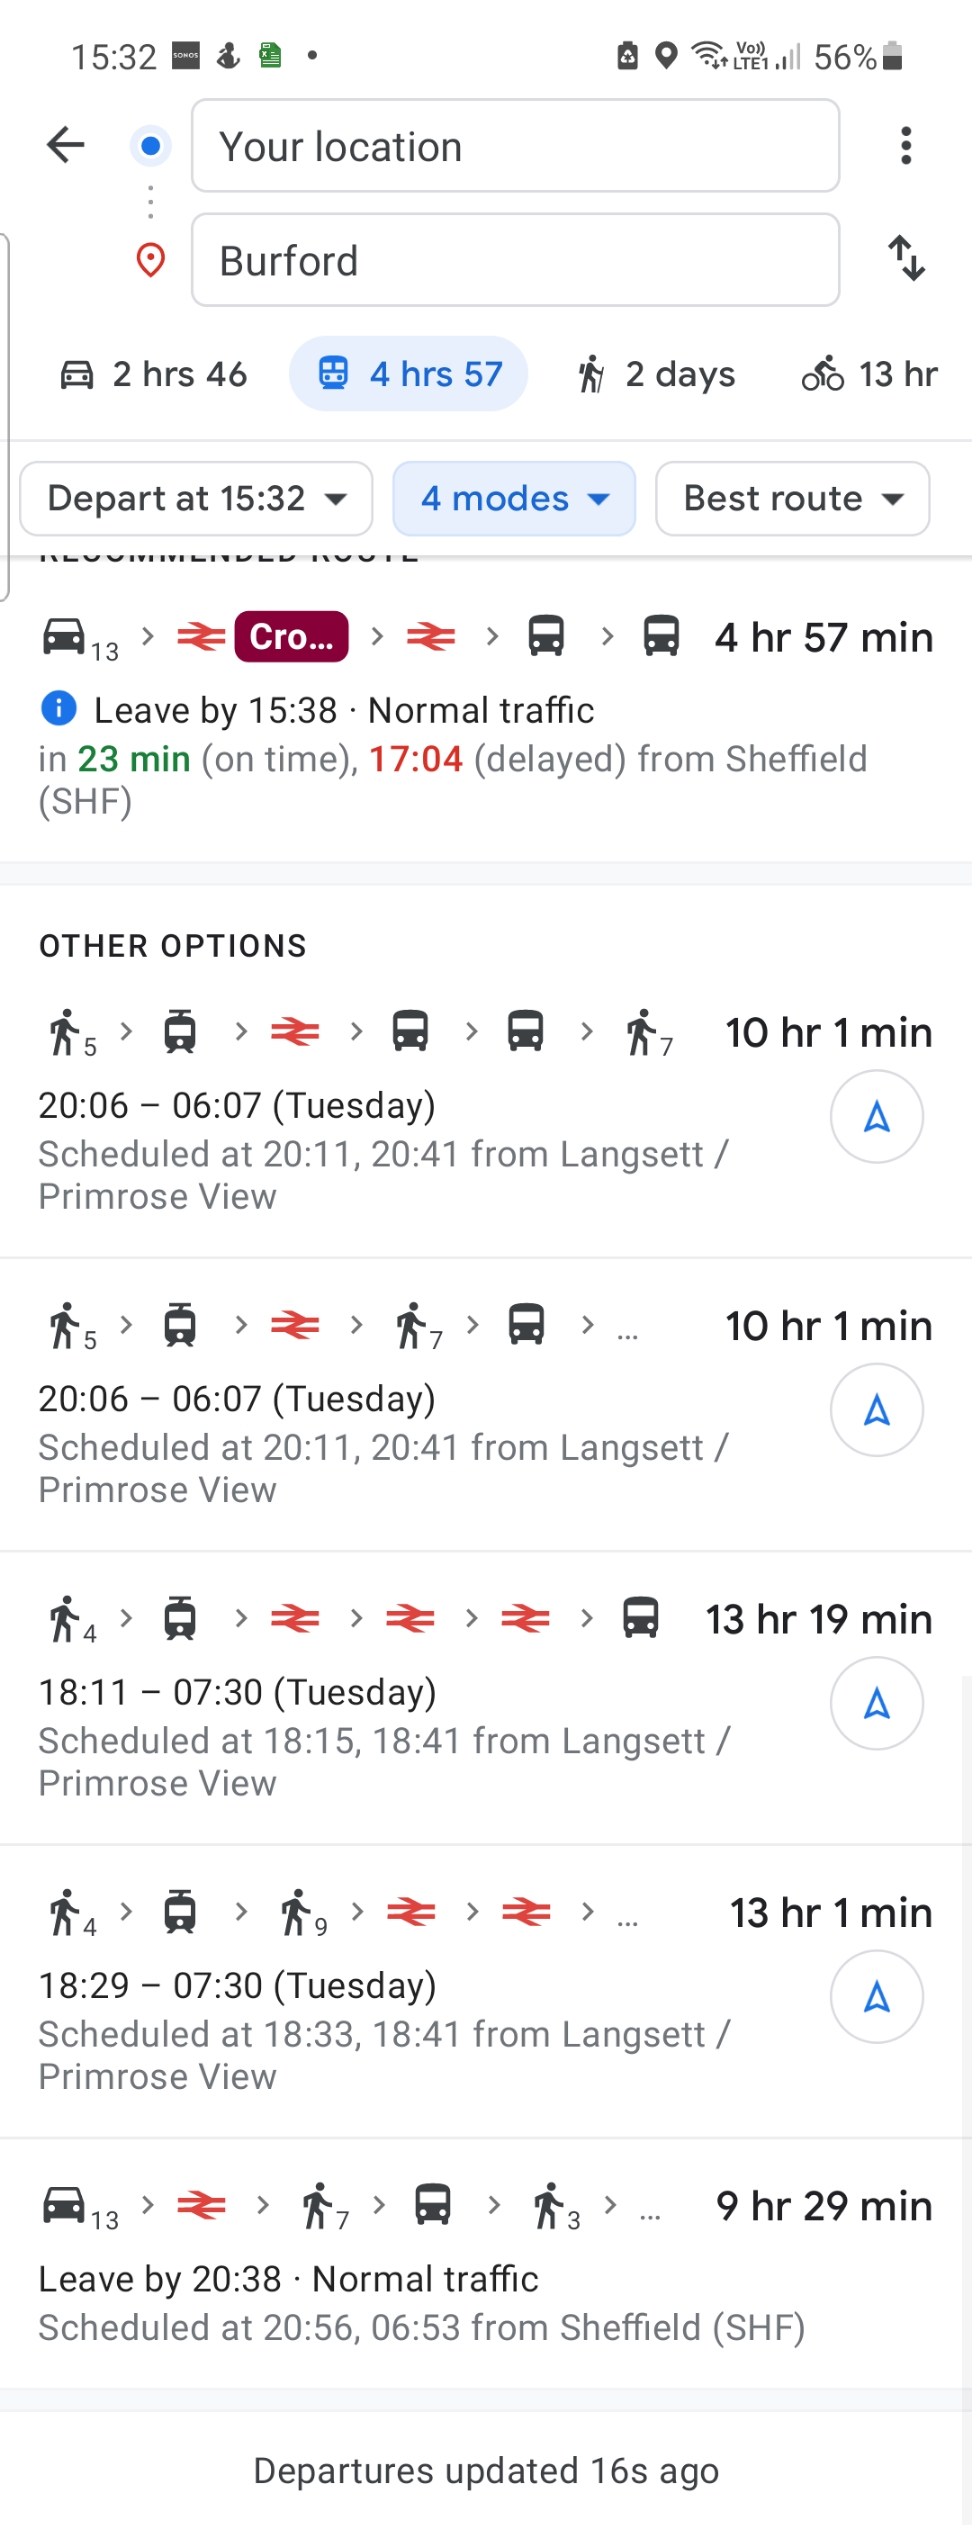Expand the 4 modes filter

[x=514, y=498]
